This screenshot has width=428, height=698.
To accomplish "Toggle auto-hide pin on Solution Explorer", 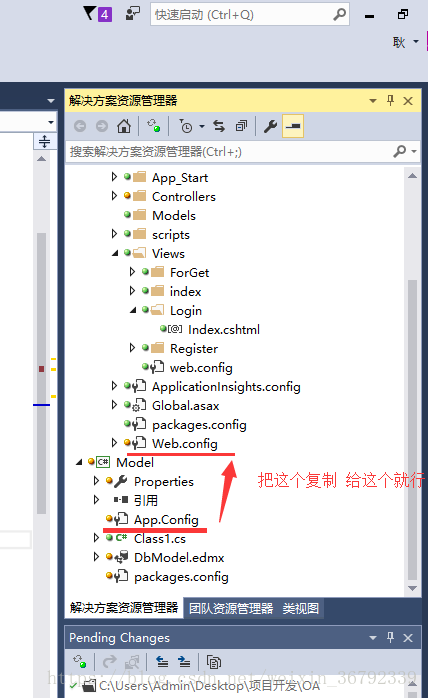I will [x=391, y=101].
